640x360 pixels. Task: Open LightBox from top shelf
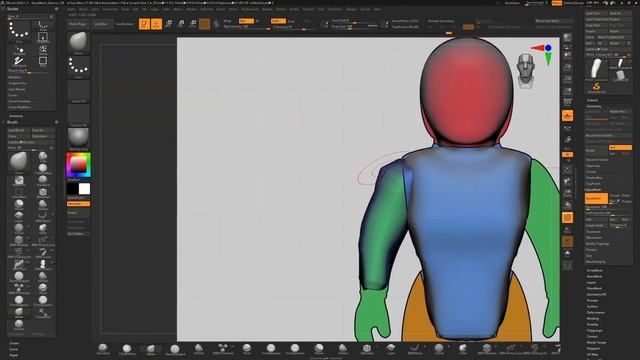[x=101, y=24]
